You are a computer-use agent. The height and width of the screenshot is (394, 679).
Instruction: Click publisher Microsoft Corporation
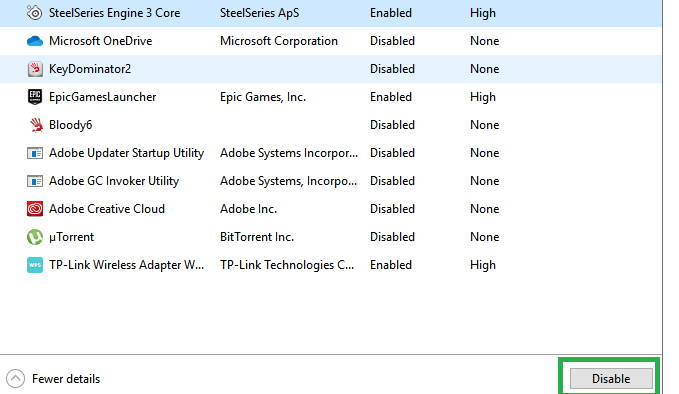click(x=278, y=41)
